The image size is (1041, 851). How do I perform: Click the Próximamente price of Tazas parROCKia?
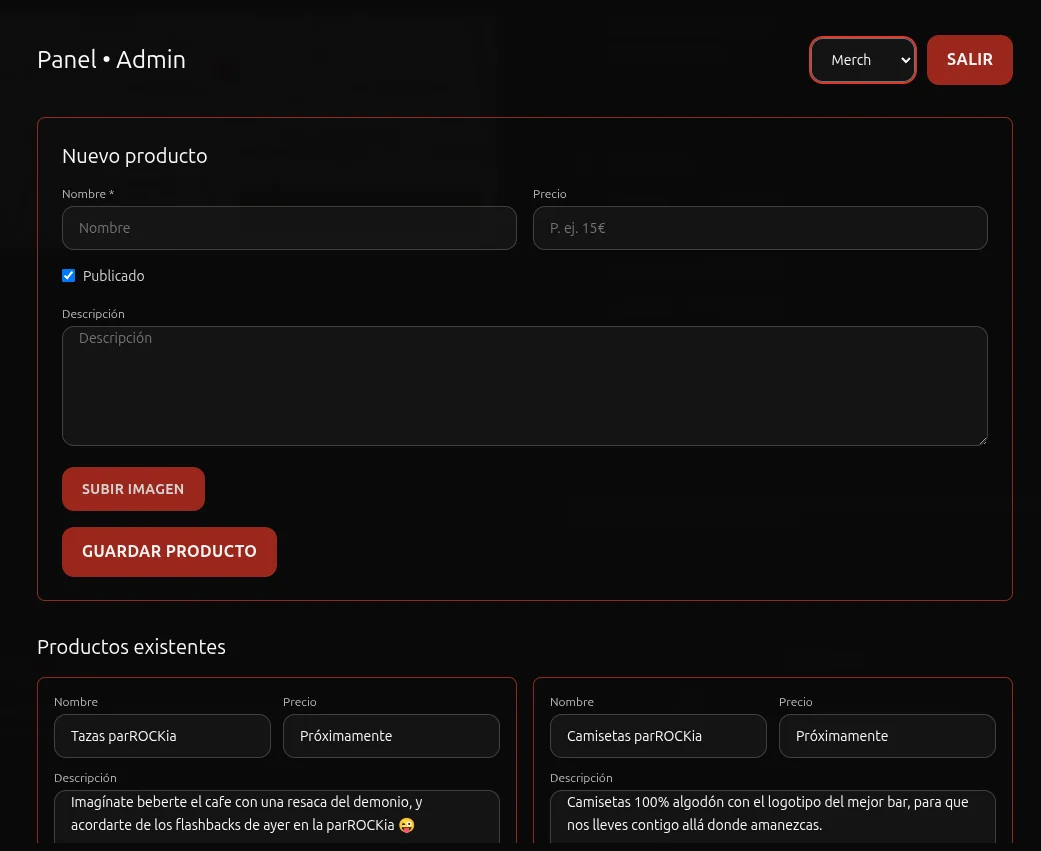tap(391, 735)
